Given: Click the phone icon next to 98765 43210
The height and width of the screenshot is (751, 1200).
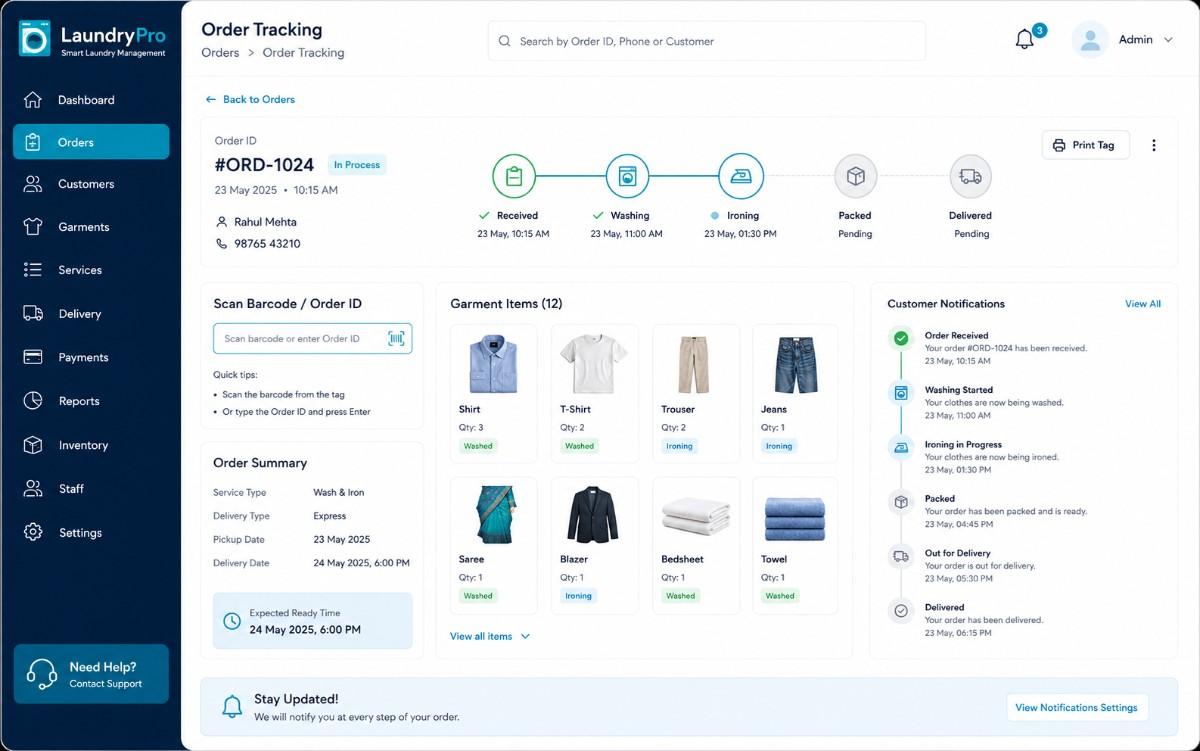Looking at the screenshot, I should coord(221,243).
